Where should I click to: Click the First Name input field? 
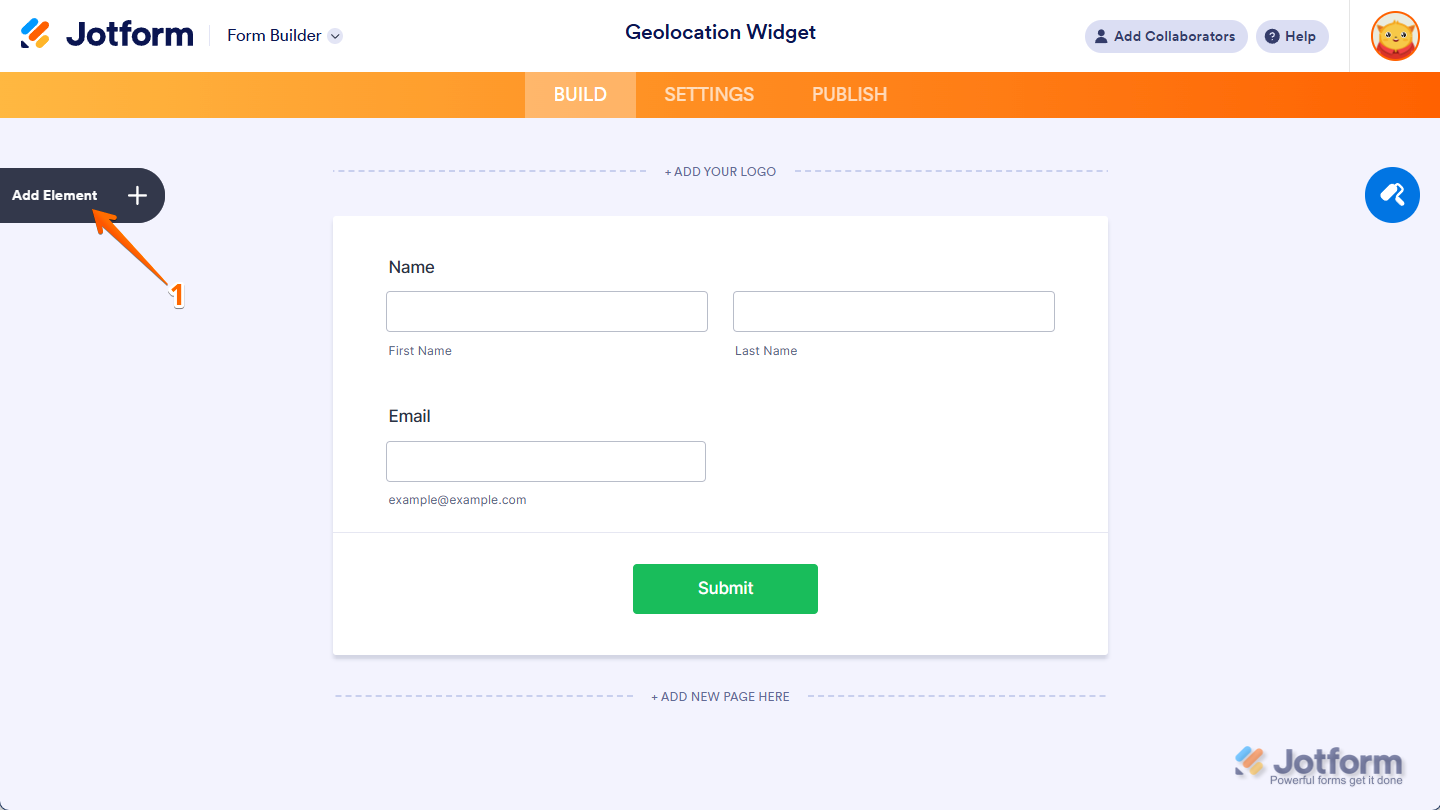546,311
